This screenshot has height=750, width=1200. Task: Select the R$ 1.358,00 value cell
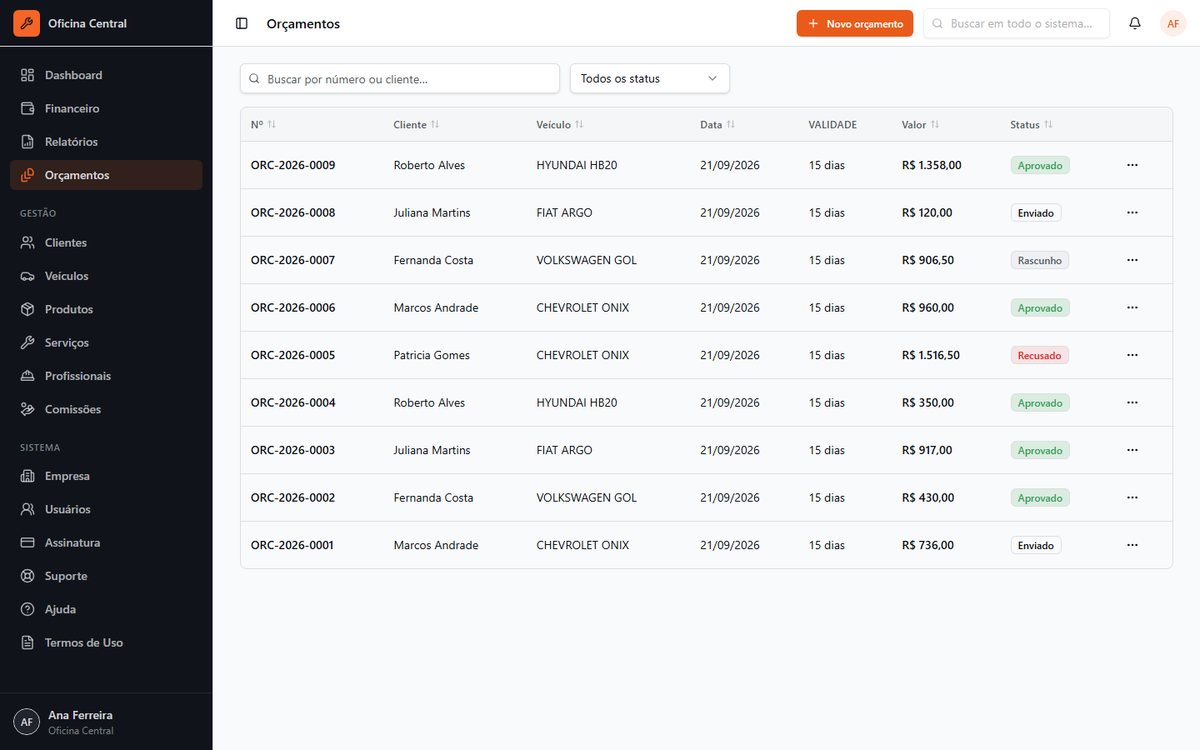pyautogui.click(x=931, y=165)
